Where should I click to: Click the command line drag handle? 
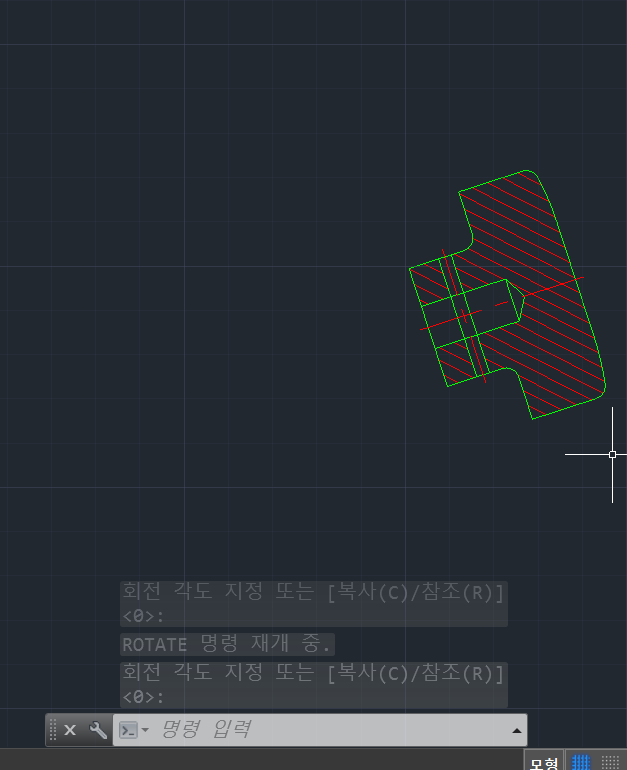pyautogui.click(x=53, y=730)
